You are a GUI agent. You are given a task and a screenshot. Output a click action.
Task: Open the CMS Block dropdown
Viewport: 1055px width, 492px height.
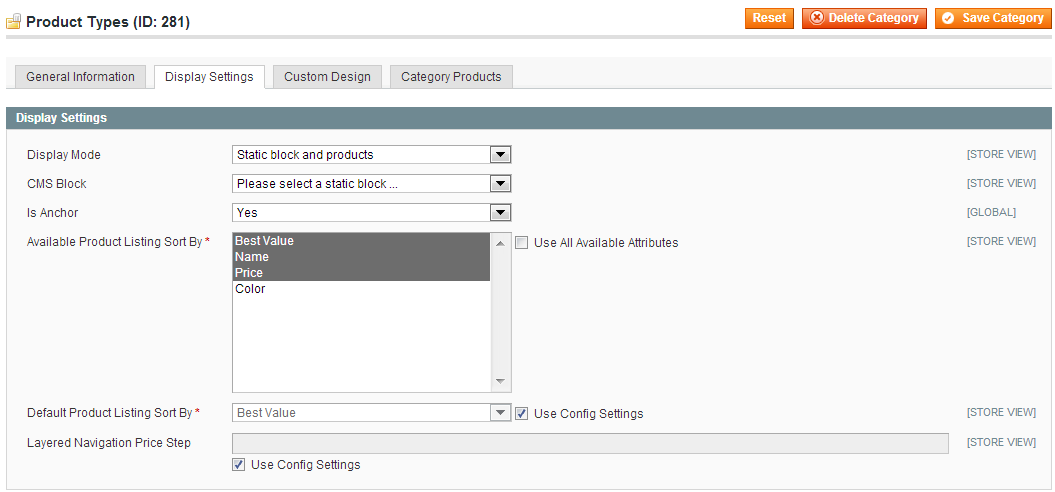[371, 184]
